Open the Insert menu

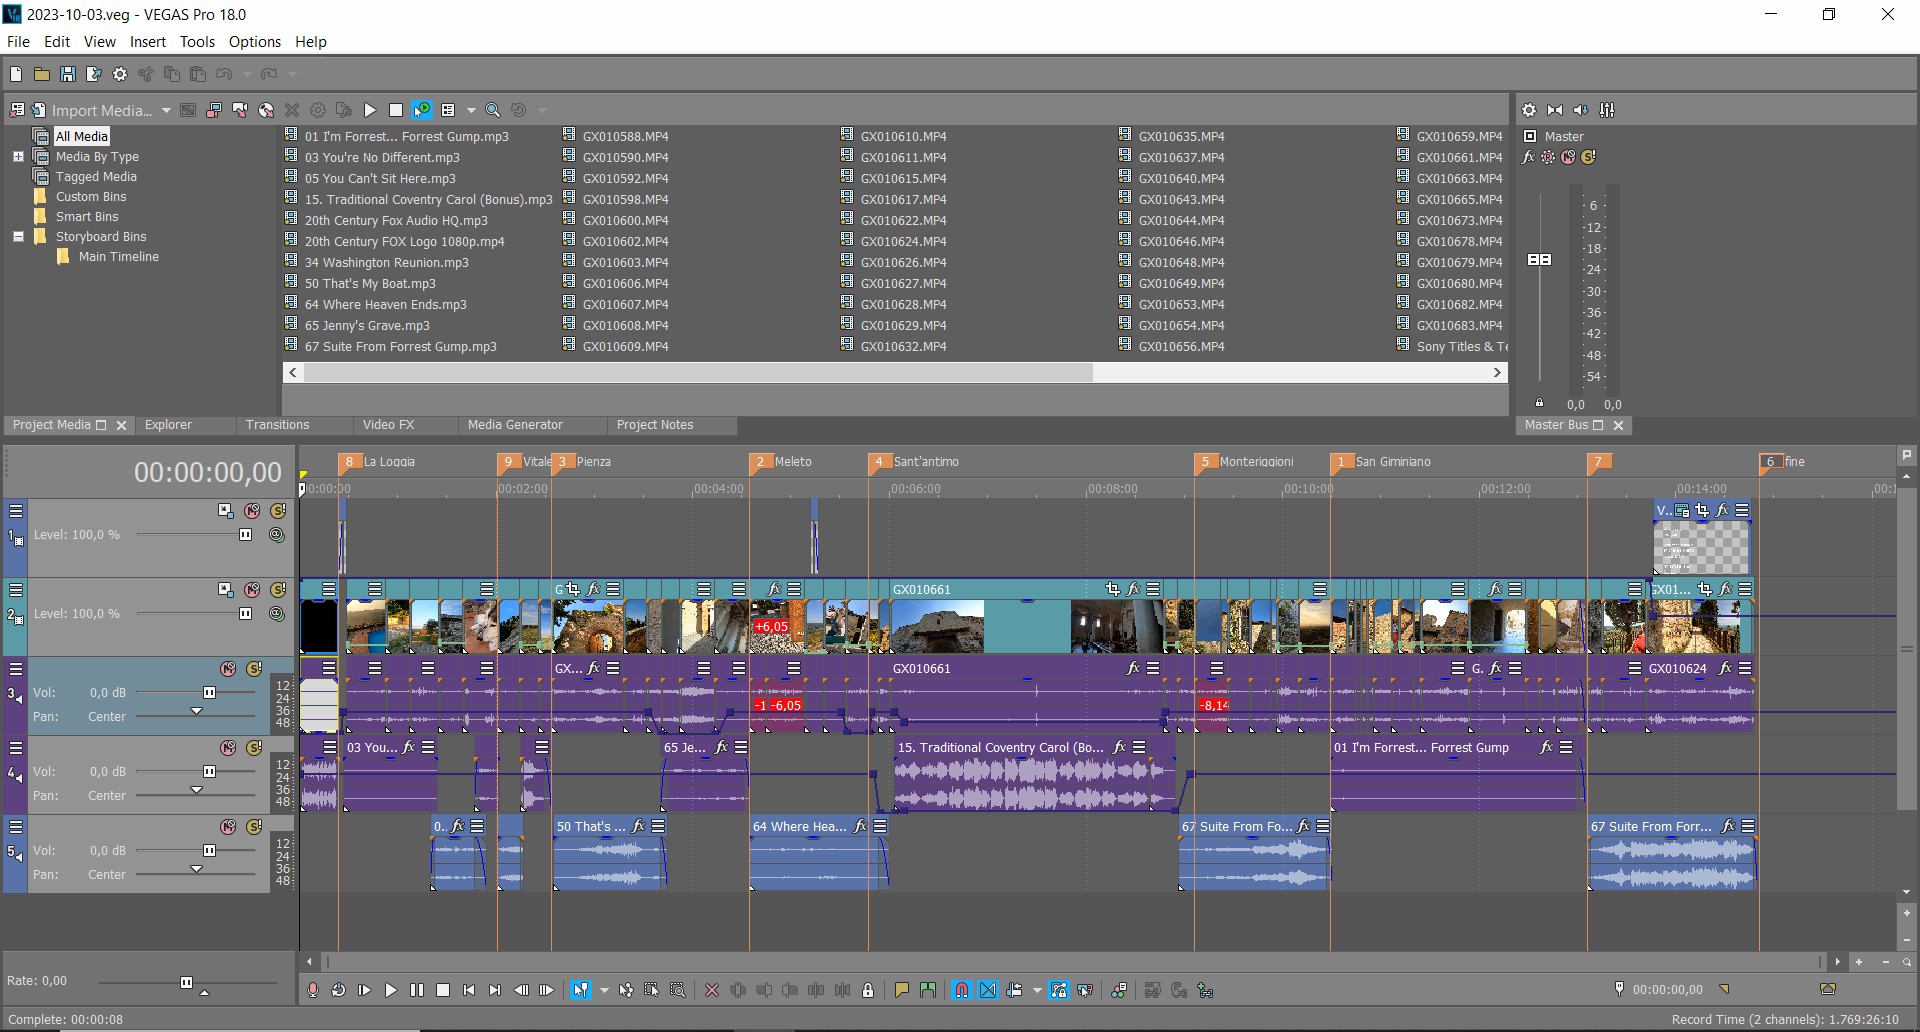click(148, 42)
